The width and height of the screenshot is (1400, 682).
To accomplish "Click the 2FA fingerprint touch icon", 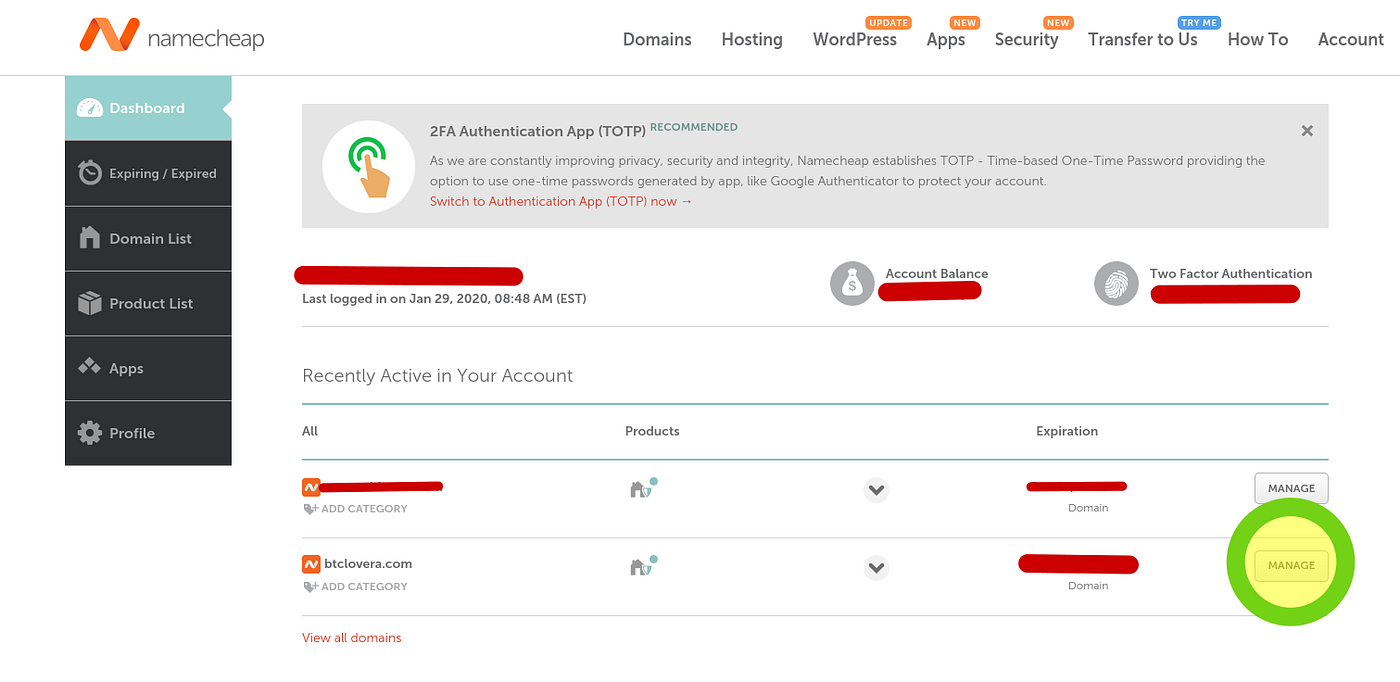I will pyautogui.click(x=369, y=166).
